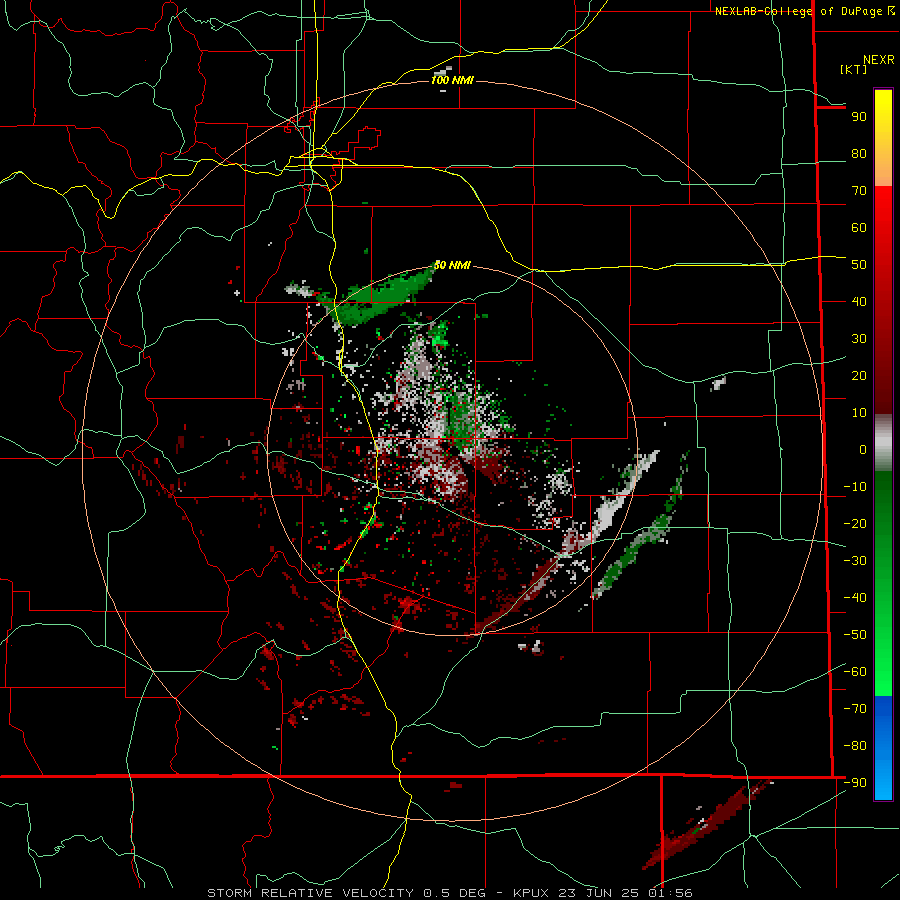
Task: Click the -30 value on the velocity scale
Action: click(855, 561)
